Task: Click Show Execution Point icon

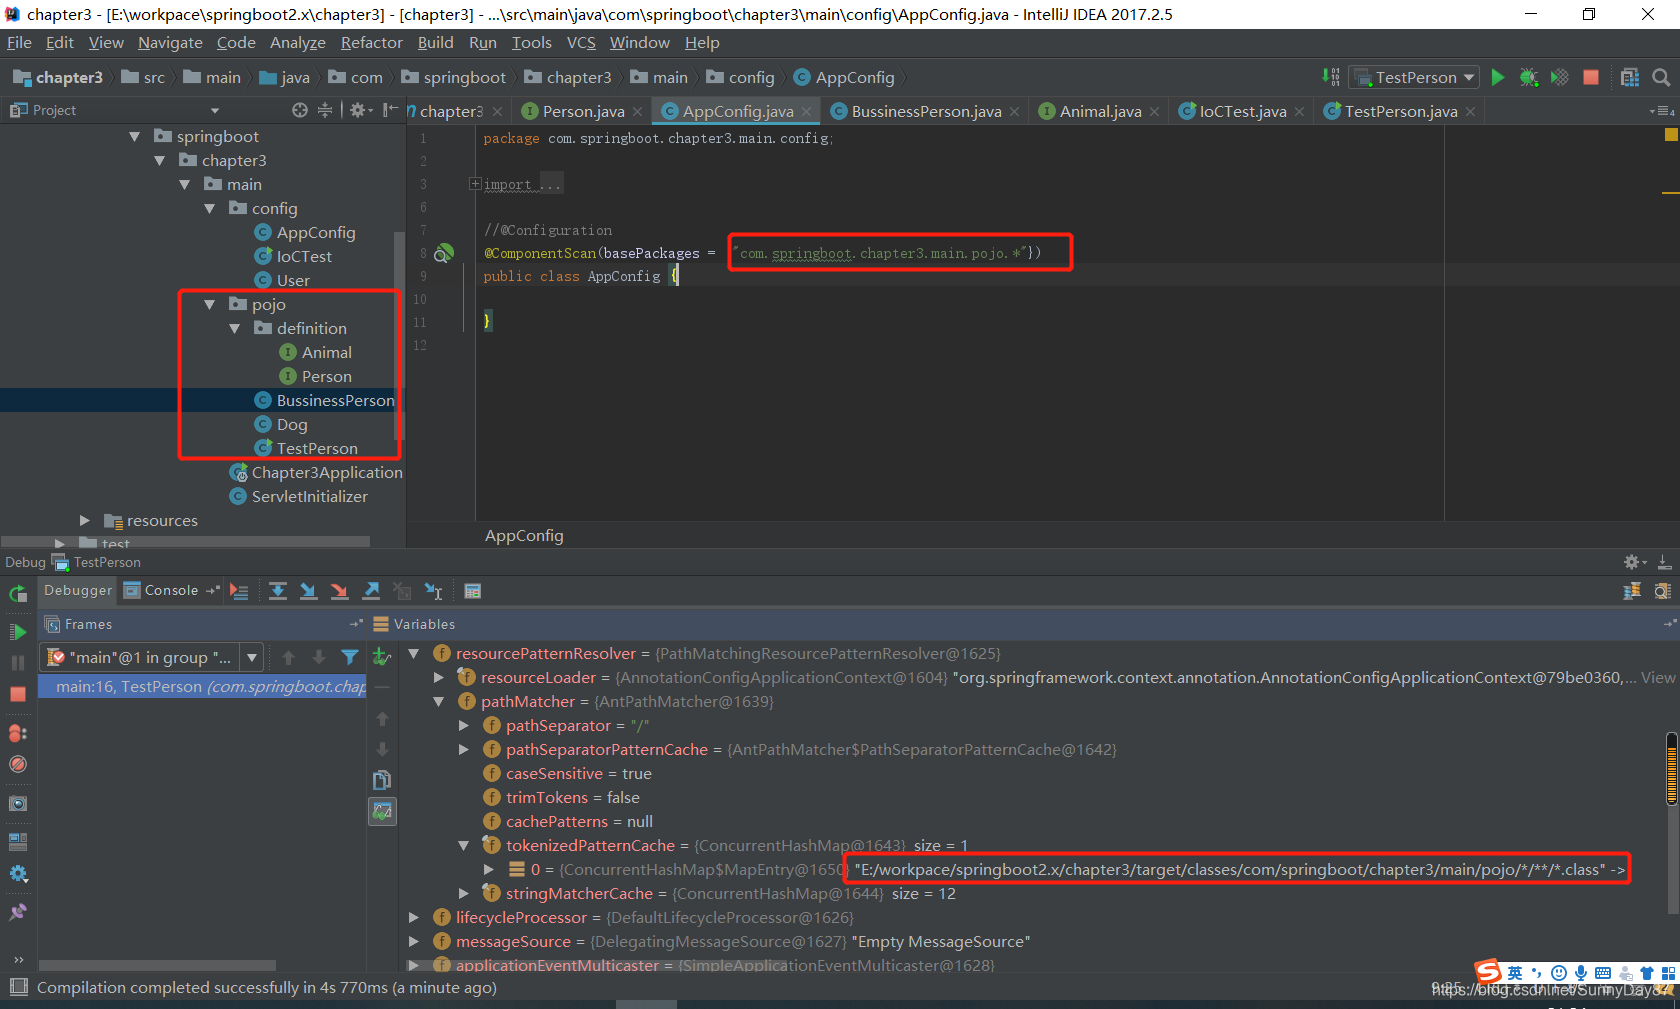Action: point(239,591)
